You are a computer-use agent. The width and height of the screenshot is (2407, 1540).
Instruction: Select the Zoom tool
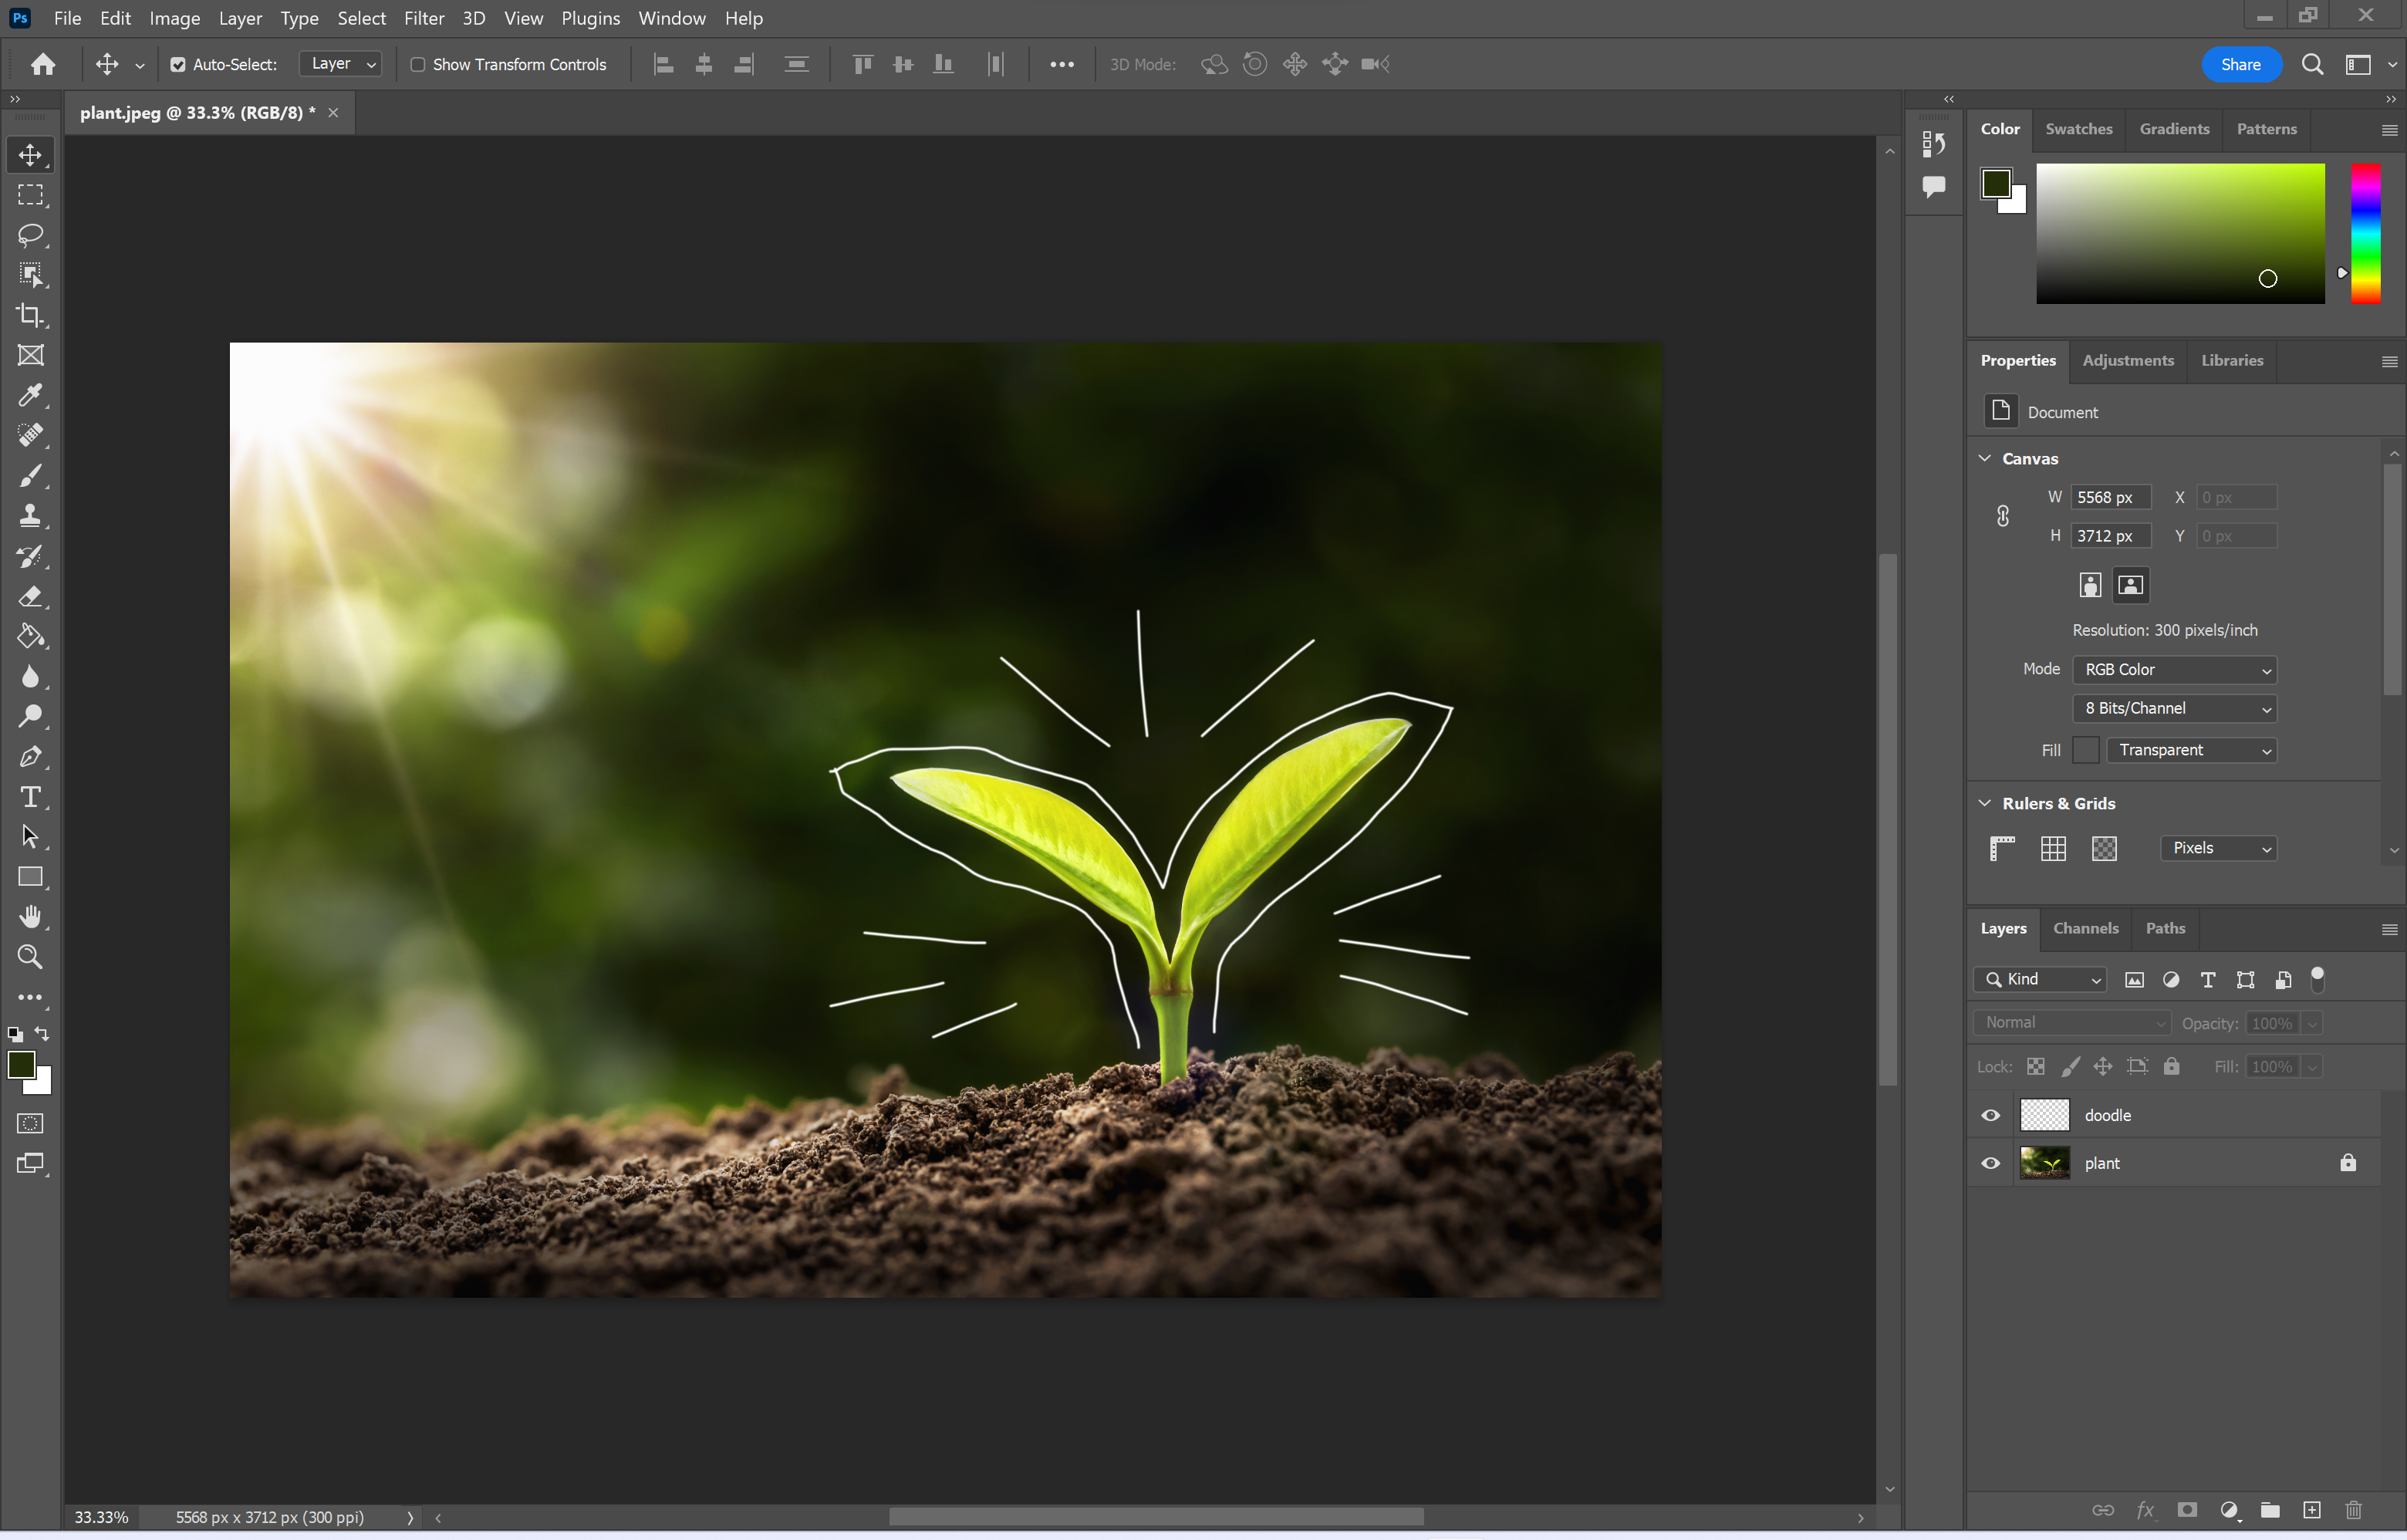(30, 957)
